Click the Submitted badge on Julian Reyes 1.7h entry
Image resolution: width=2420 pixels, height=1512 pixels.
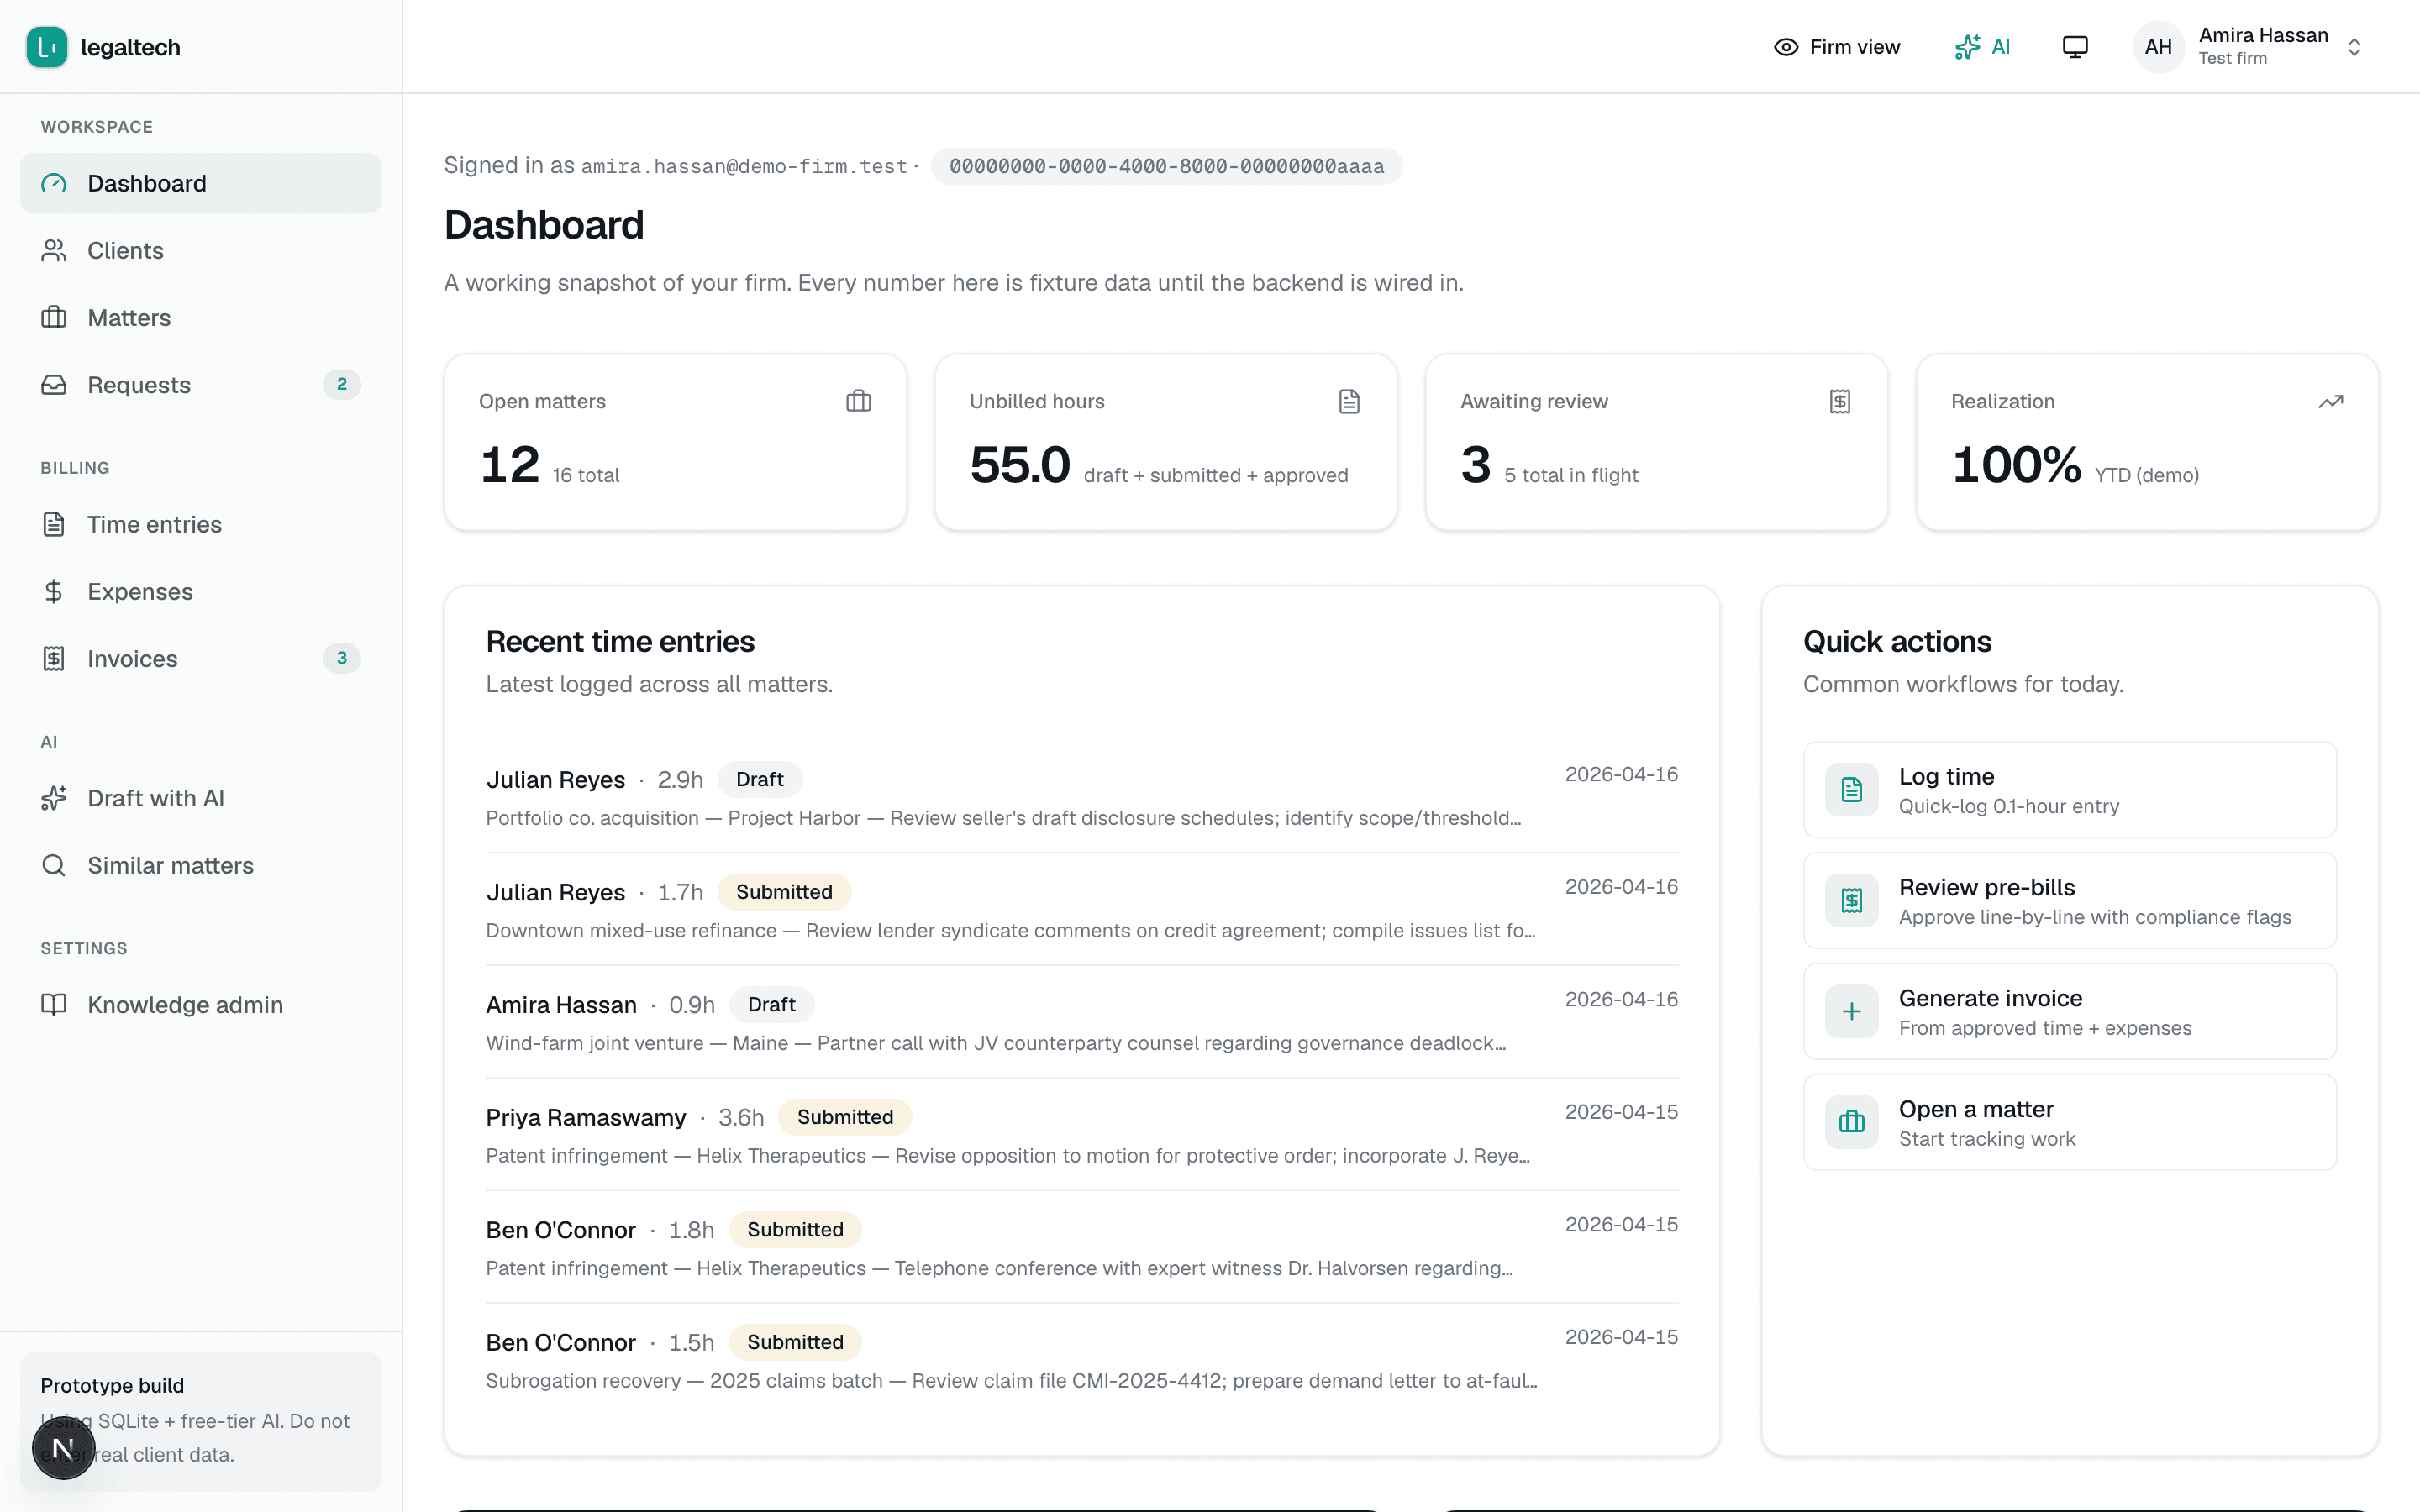click(x=784, y=892)
